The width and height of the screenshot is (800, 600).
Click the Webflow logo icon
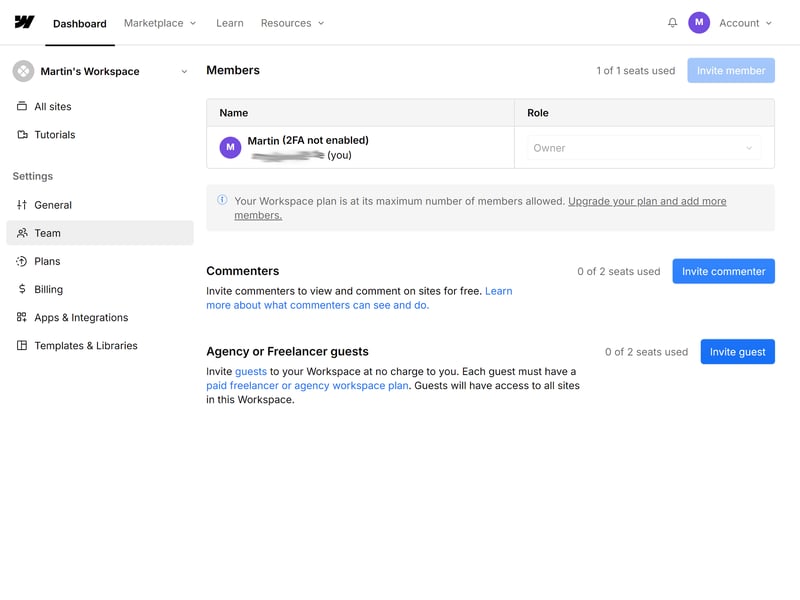24,23
